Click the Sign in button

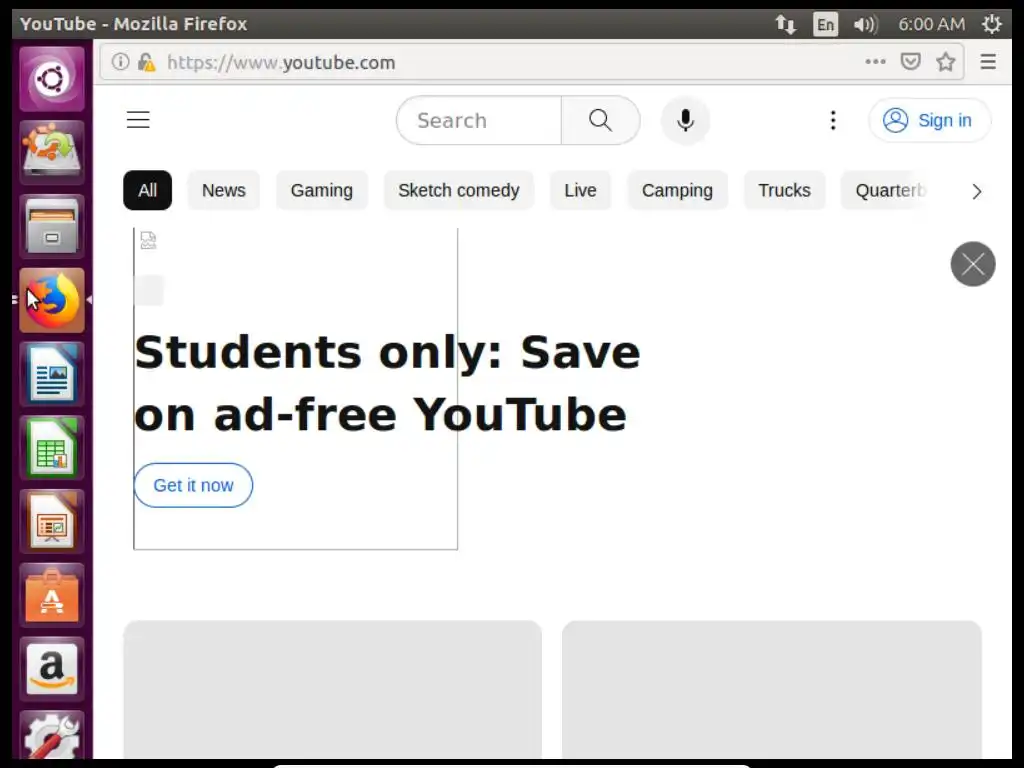coord(929,120)
